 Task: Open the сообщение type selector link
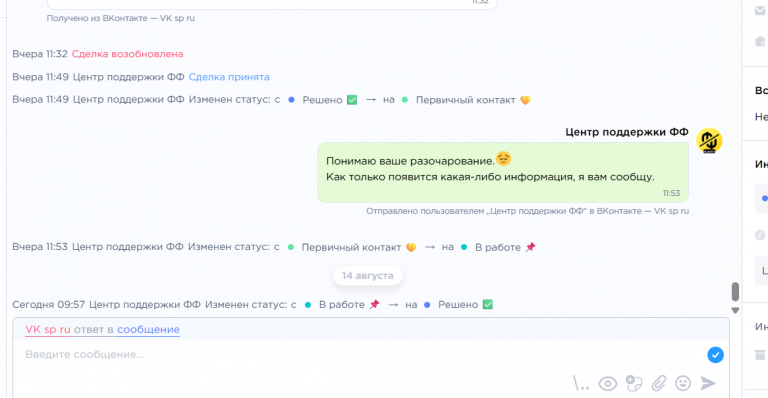[148, 329]
